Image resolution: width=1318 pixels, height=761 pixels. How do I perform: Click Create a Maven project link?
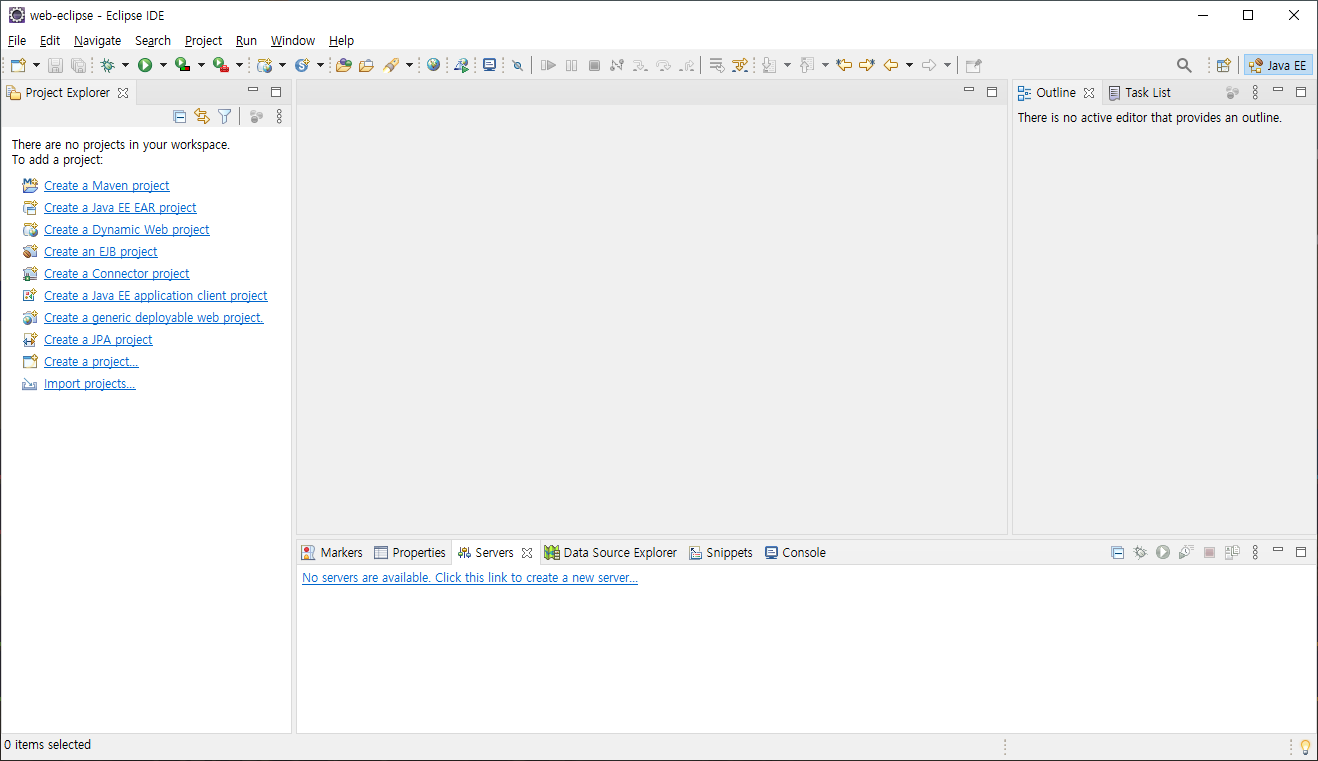[107, 185]
